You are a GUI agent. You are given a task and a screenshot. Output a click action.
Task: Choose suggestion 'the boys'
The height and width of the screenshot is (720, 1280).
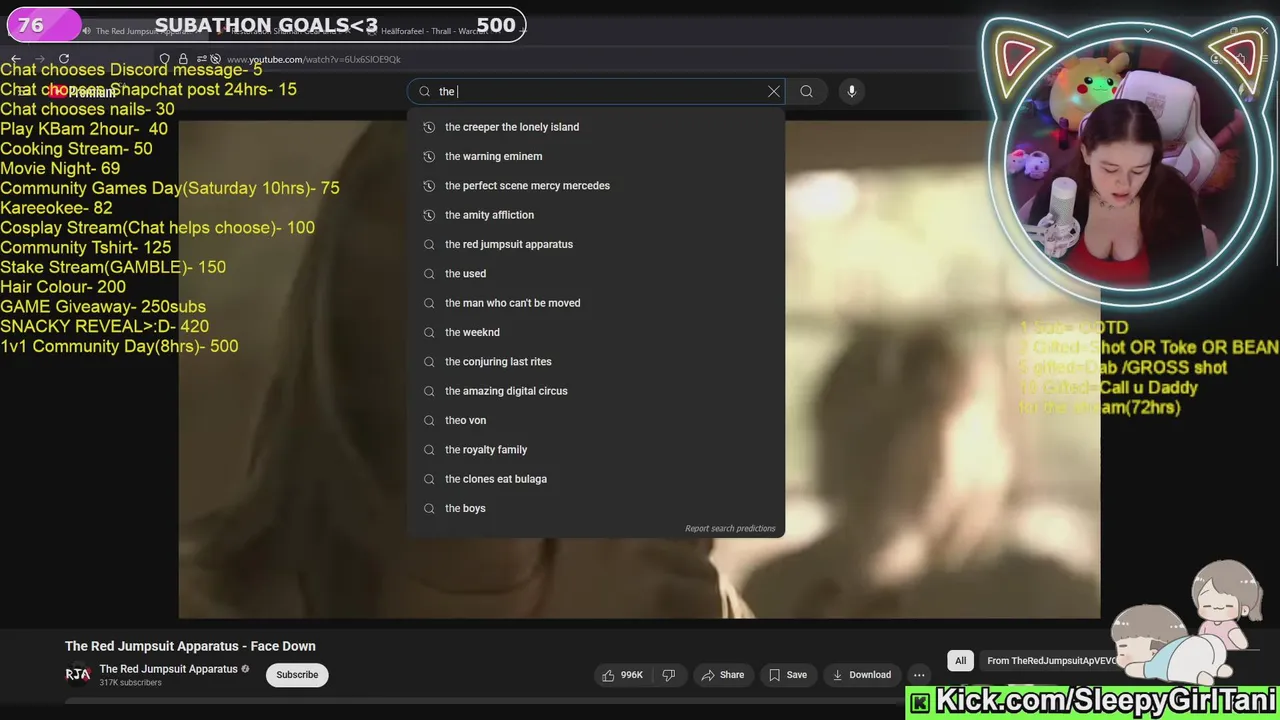[596, 508]
